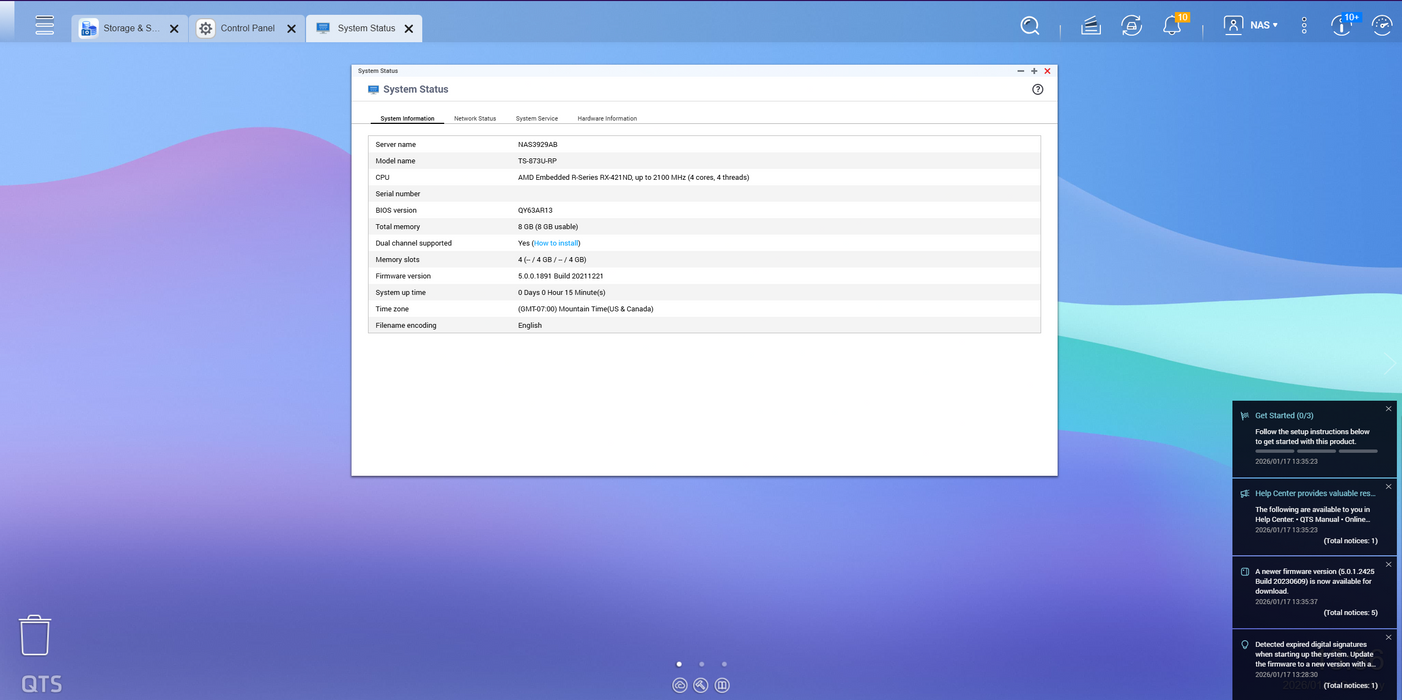Click the system up time value
The image size is (1402, 700).
tap(562, 292)
